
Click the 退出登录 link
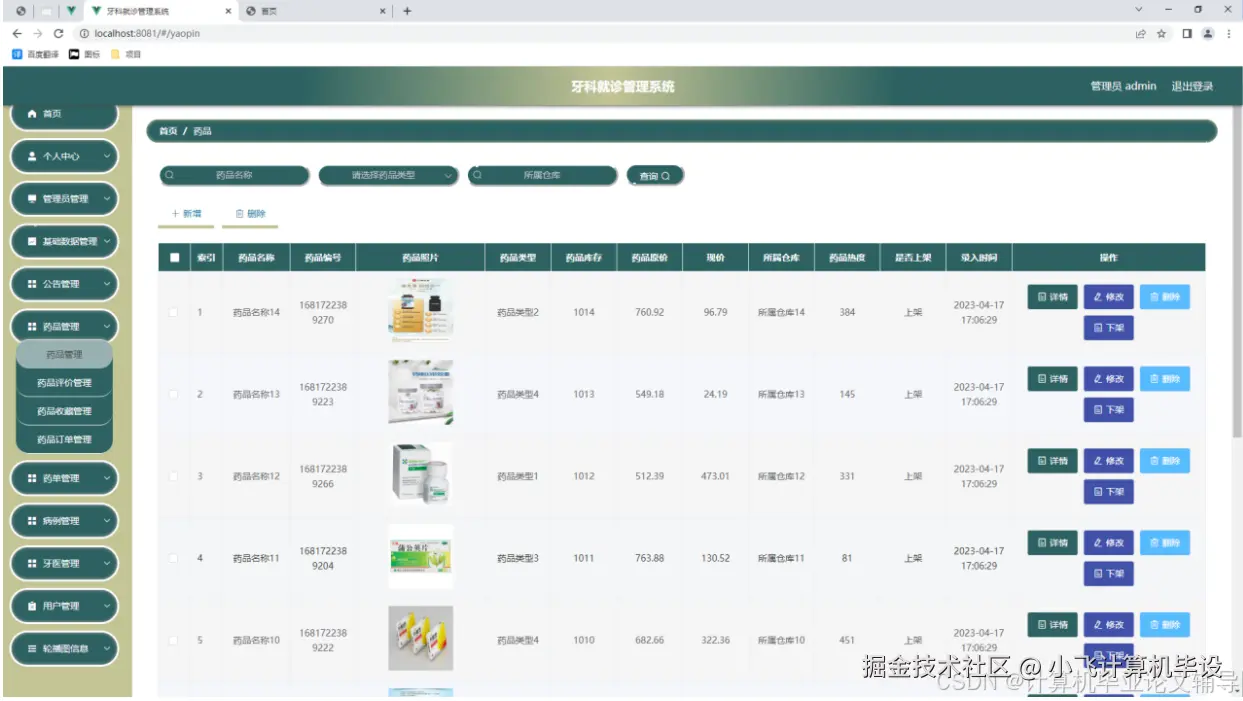pos(1193,85)
